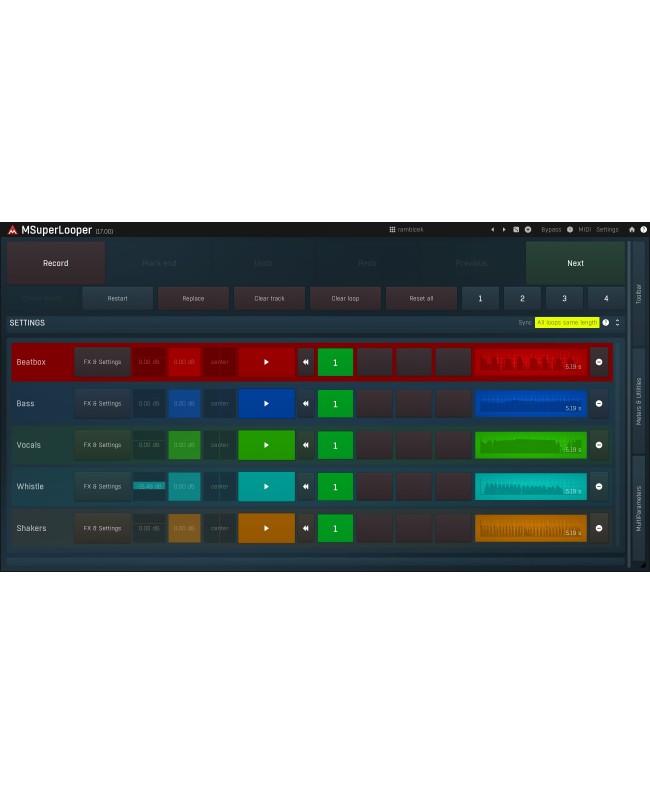Open FX & Settings for Beatbox
The image size is (650, 794).
coord(102,362)
